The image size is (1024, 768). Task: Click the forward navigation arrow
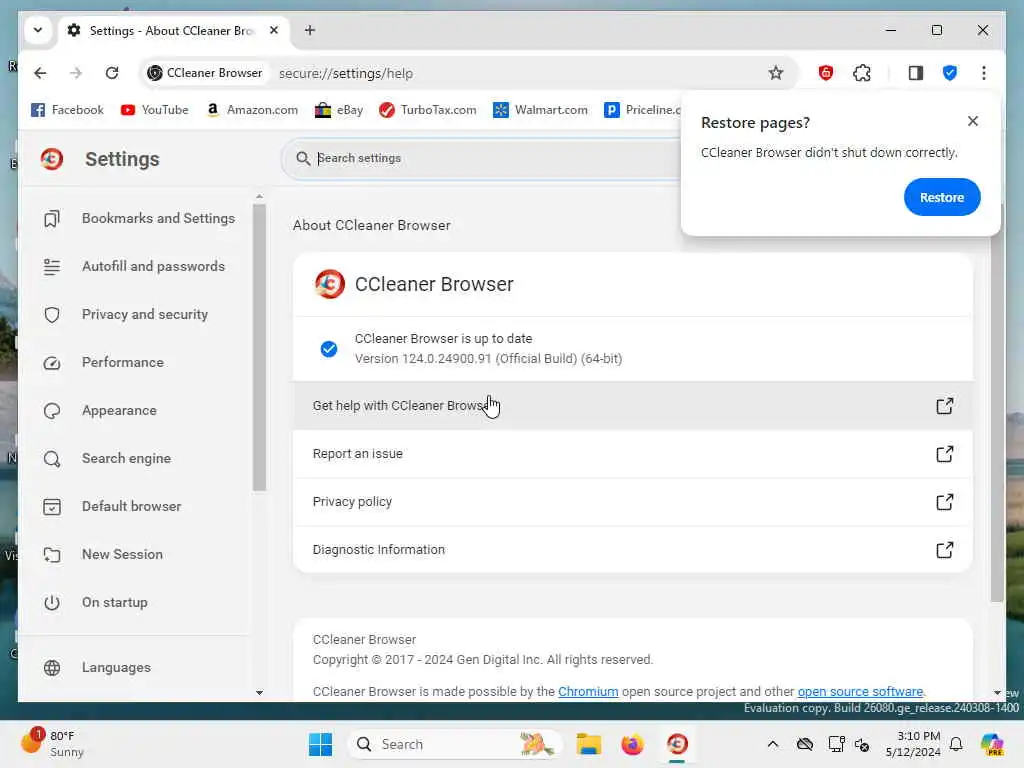tap(76, 73)
